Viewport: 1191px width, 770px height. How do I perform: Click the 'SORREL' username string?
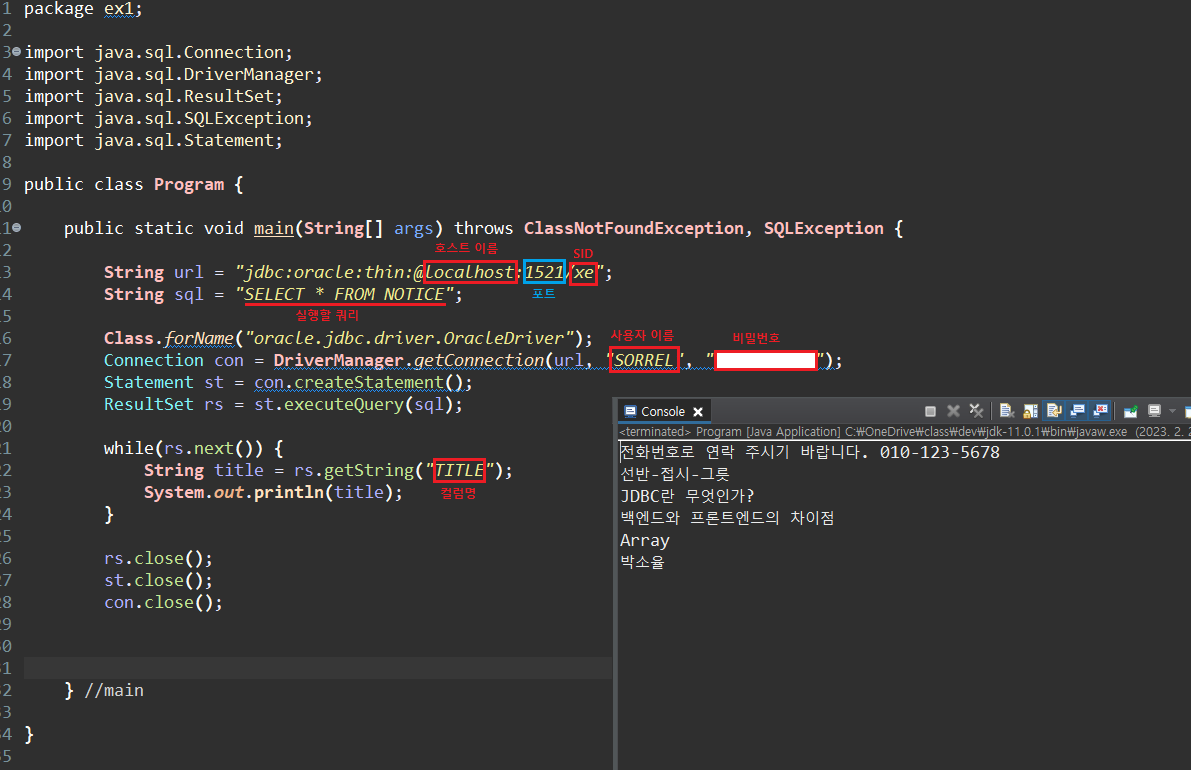pyautogui.click(x=643, y=361)
